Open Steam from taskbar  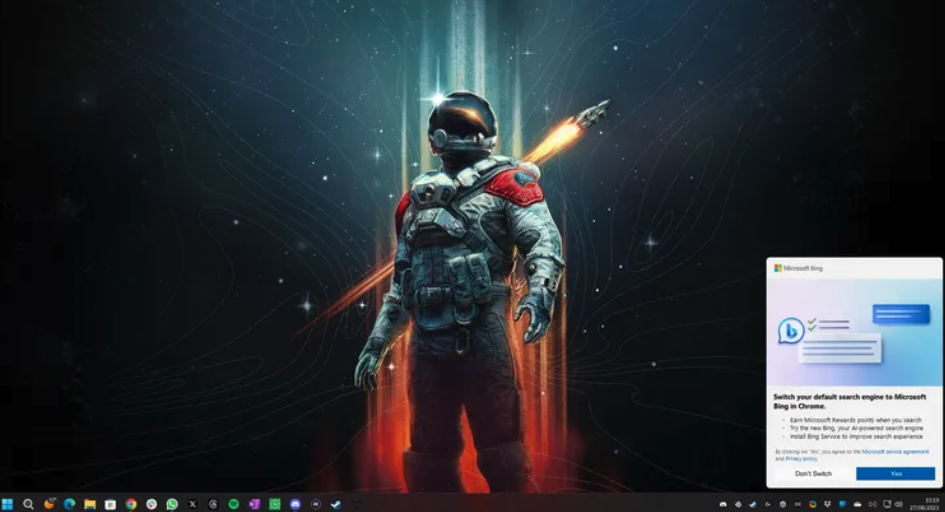[336, 504]
